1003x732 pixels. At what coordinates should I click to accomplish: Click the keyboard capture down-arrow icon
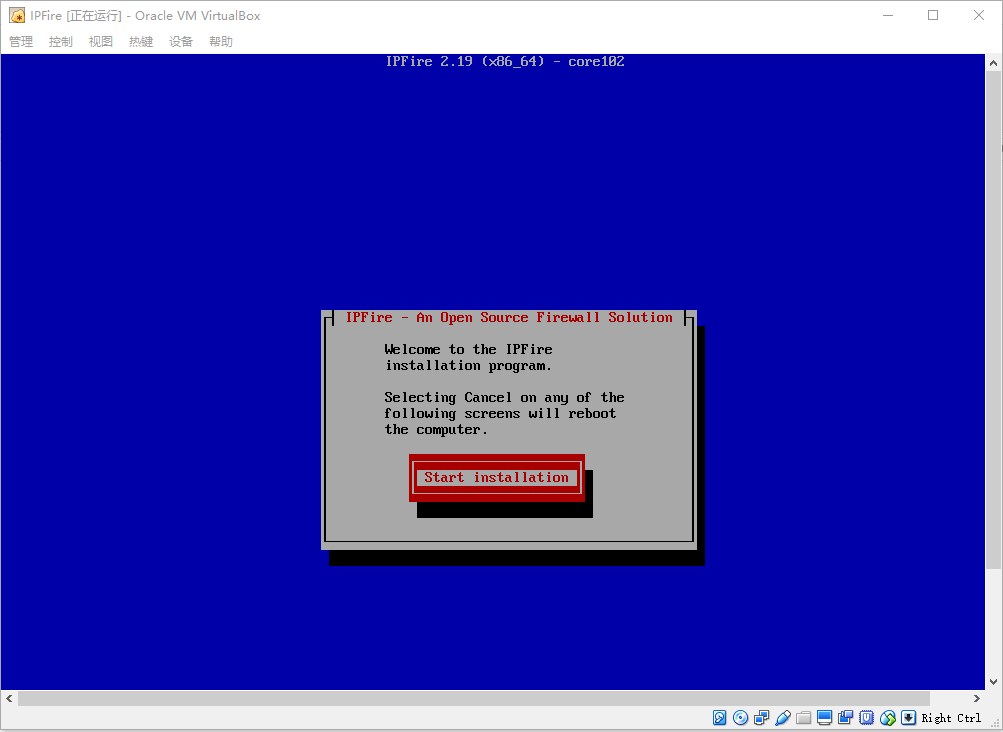(908, 717)
